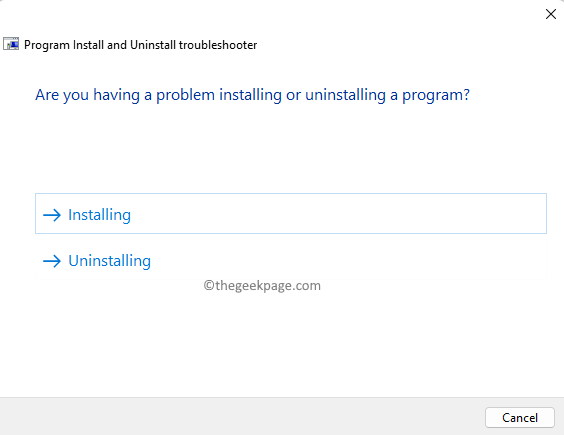This screenshot has width=564, height=435.
Task: Click the arrow icon beside Installing
Action: (x=52, y=215)
